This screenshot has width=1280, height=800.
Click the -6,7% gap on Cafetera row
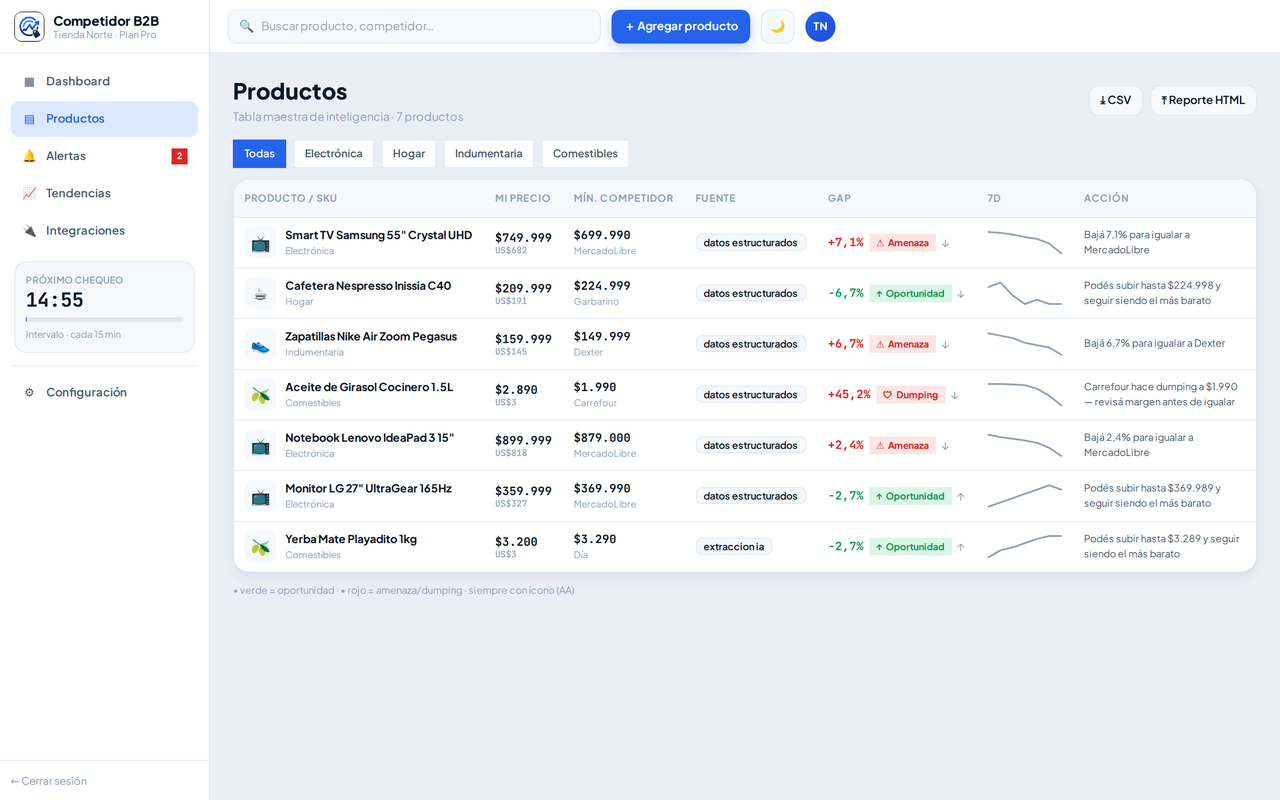(x=846, y=293)
